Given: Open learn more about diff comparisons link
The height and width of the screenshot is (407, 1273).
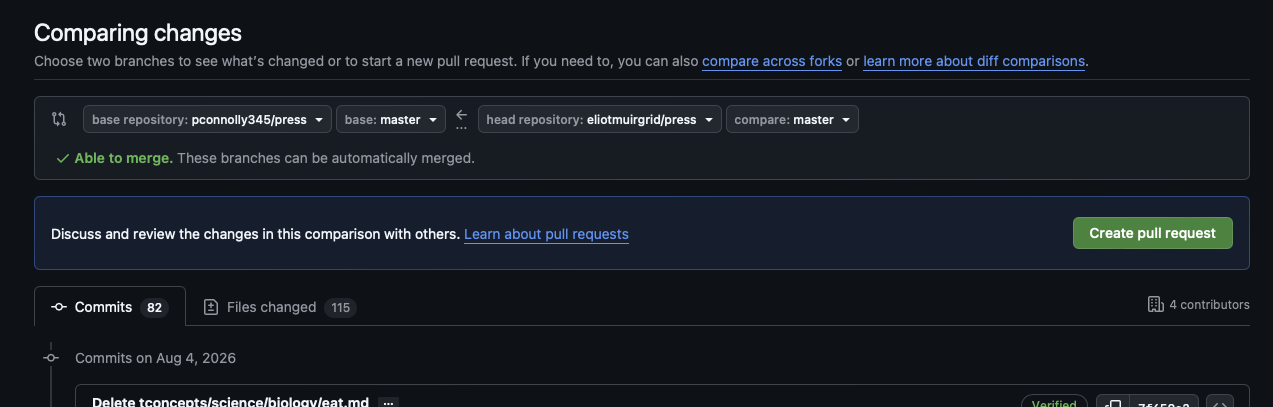Looking at the screenshot, I should click(974, 61).
